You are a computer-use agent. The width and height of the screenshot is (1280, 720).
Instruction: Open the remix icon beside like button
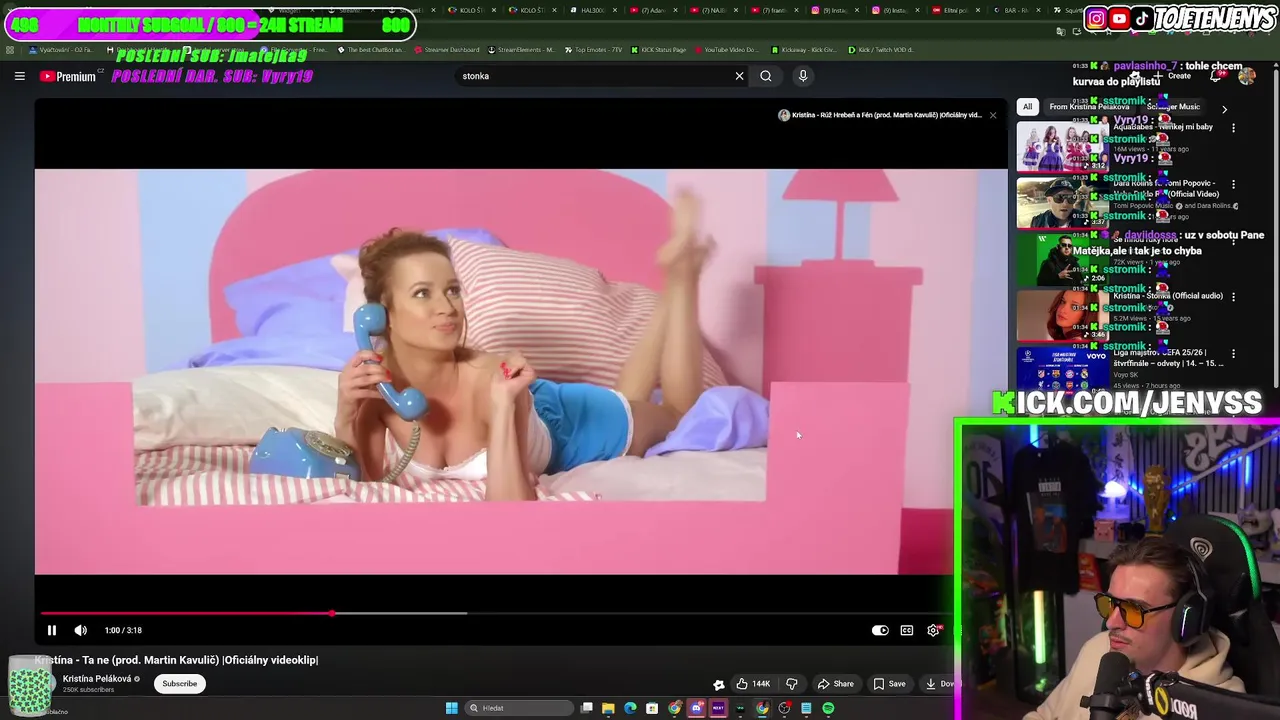tap(718, 685)
